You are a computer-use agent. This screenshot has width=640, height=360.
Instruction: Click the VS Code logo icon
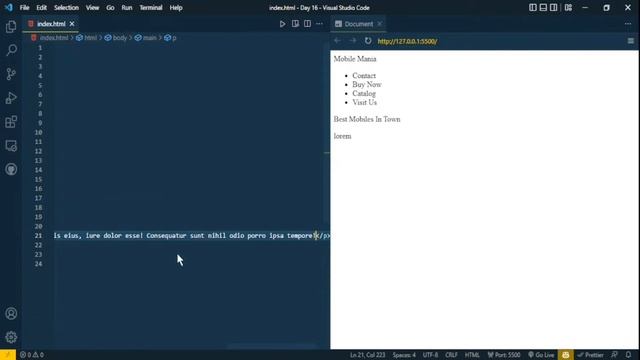(x=9, y=8)
